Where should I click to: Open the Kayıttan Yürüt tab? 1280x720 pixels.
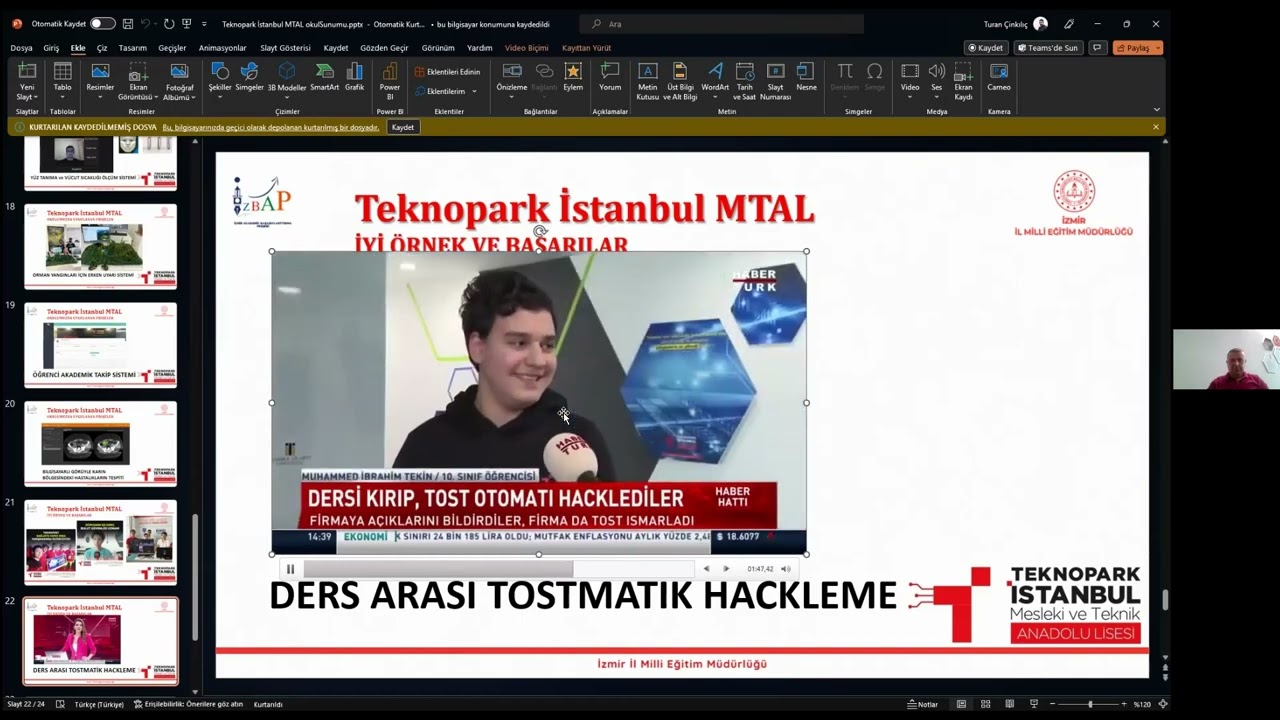pyautogui.click(x=586, y=48)
